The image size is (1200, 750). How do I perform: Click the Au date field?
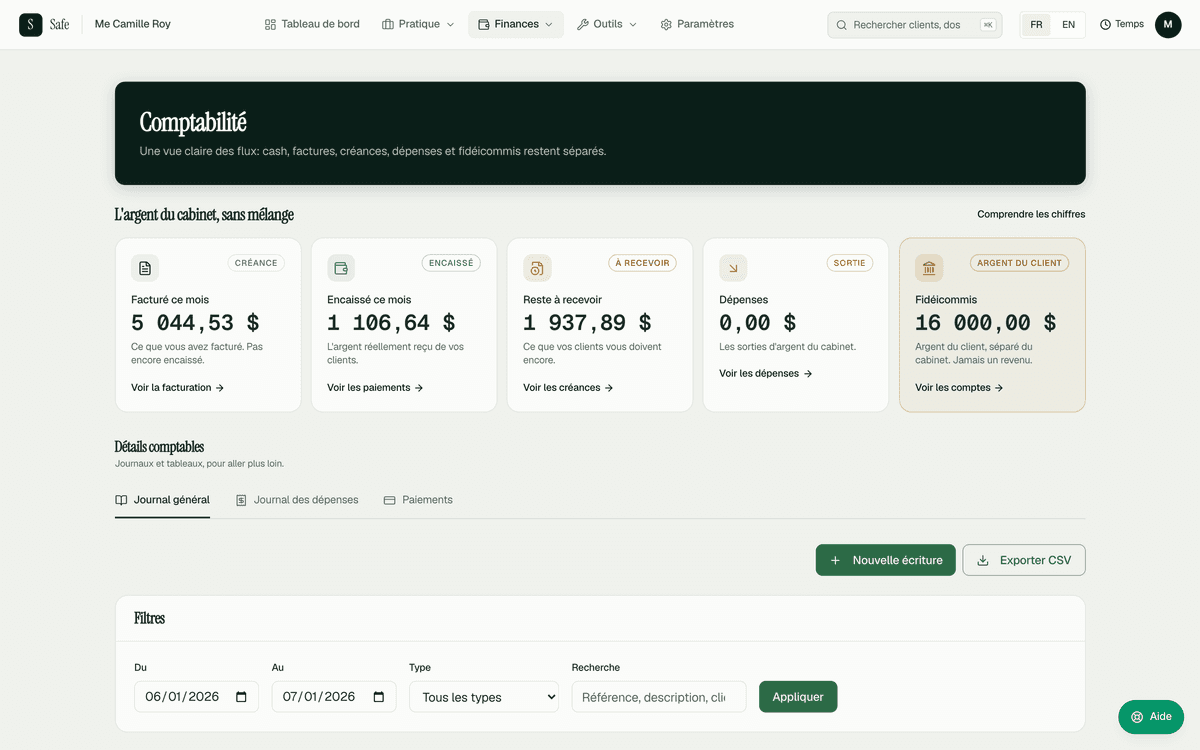(x=334, y=697)
